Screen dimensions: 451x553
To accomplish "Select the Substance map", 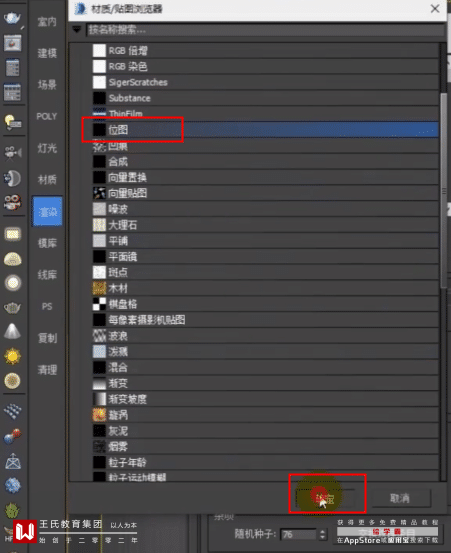I will (x=265, y=98).
